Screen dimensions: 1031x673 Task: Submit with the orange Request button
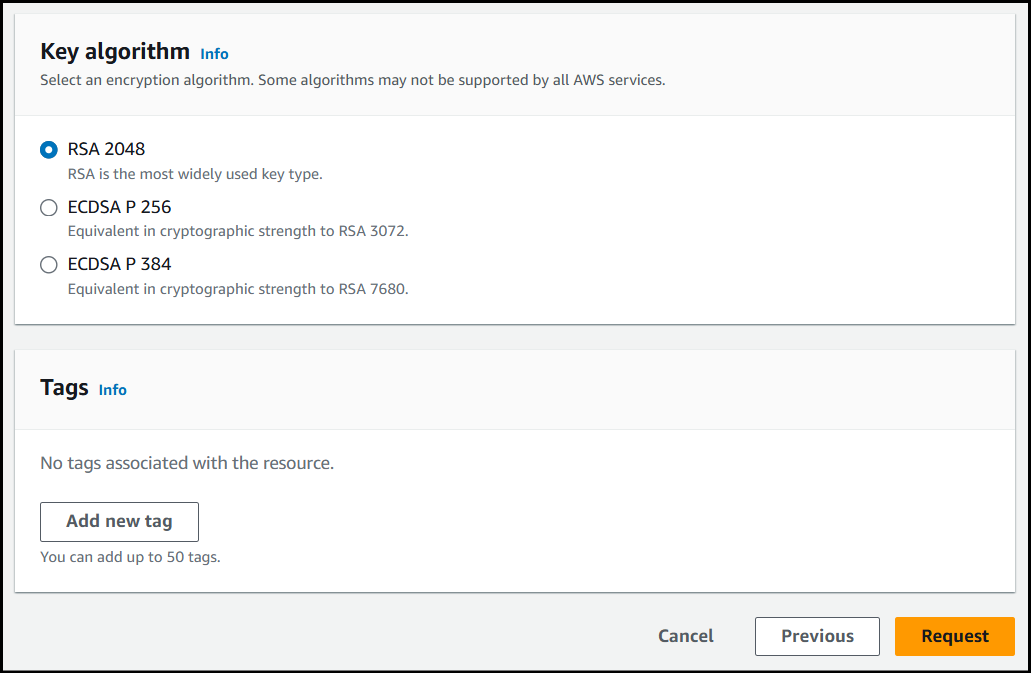pos(954,636)
